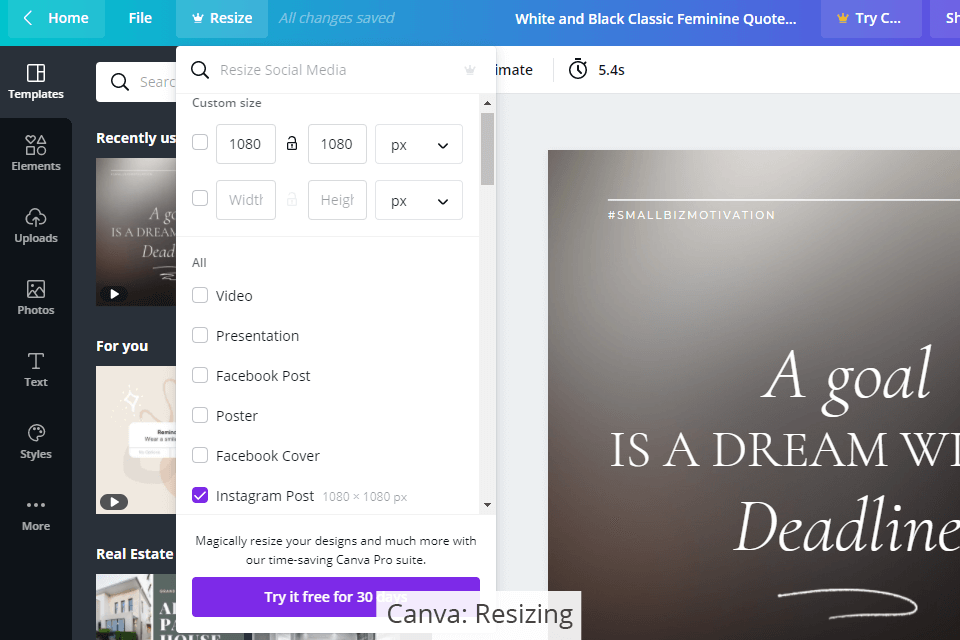Screen dimensions: 960x640
Task: Click the For you section heading
Action: pyautogui.click(x=122, y=346)
